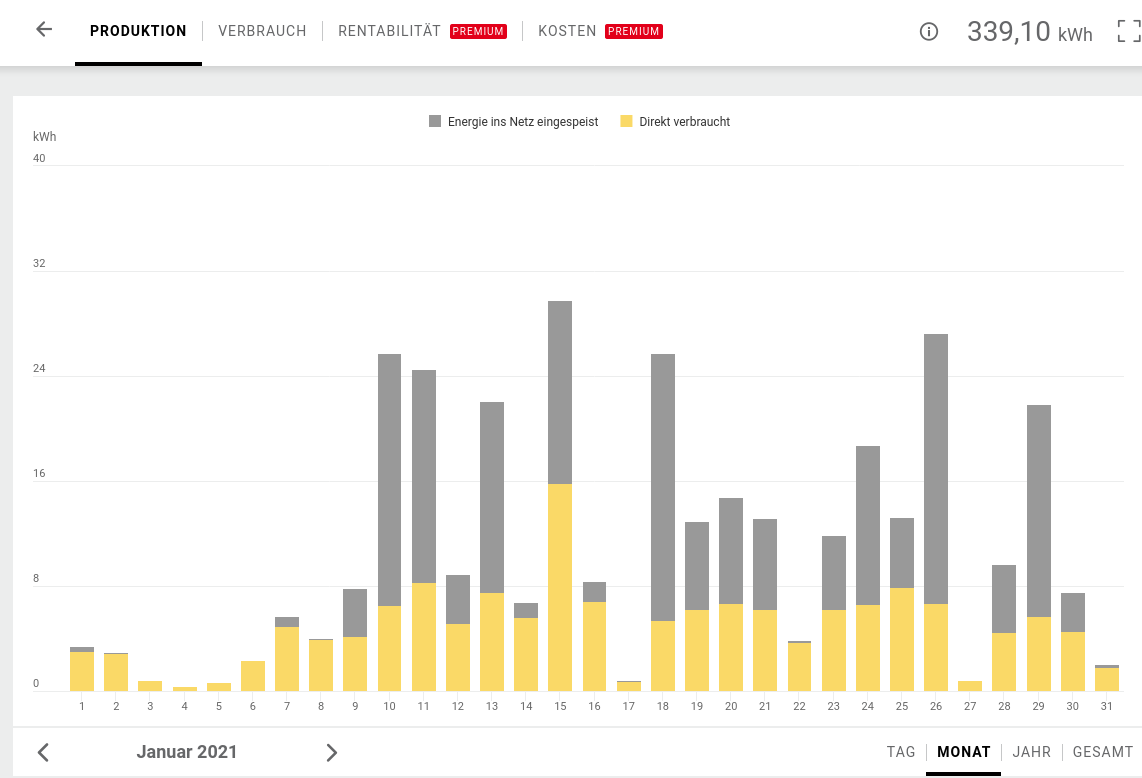Switch to the Verbrauch tab

pos(262,31)
